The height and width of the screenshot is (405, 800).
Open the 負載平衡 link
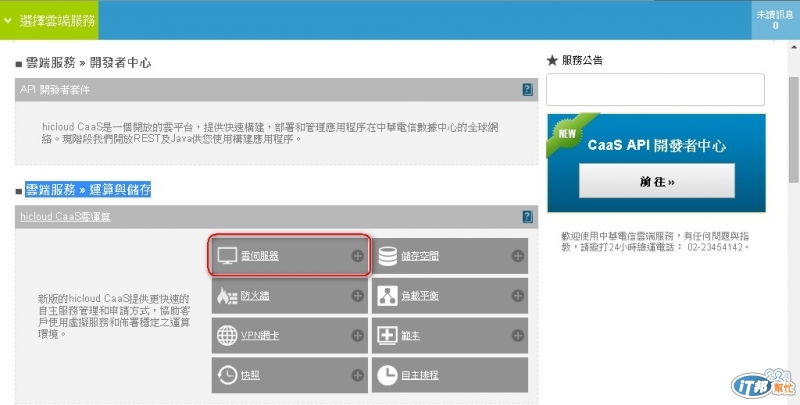[x=420, y=296]
